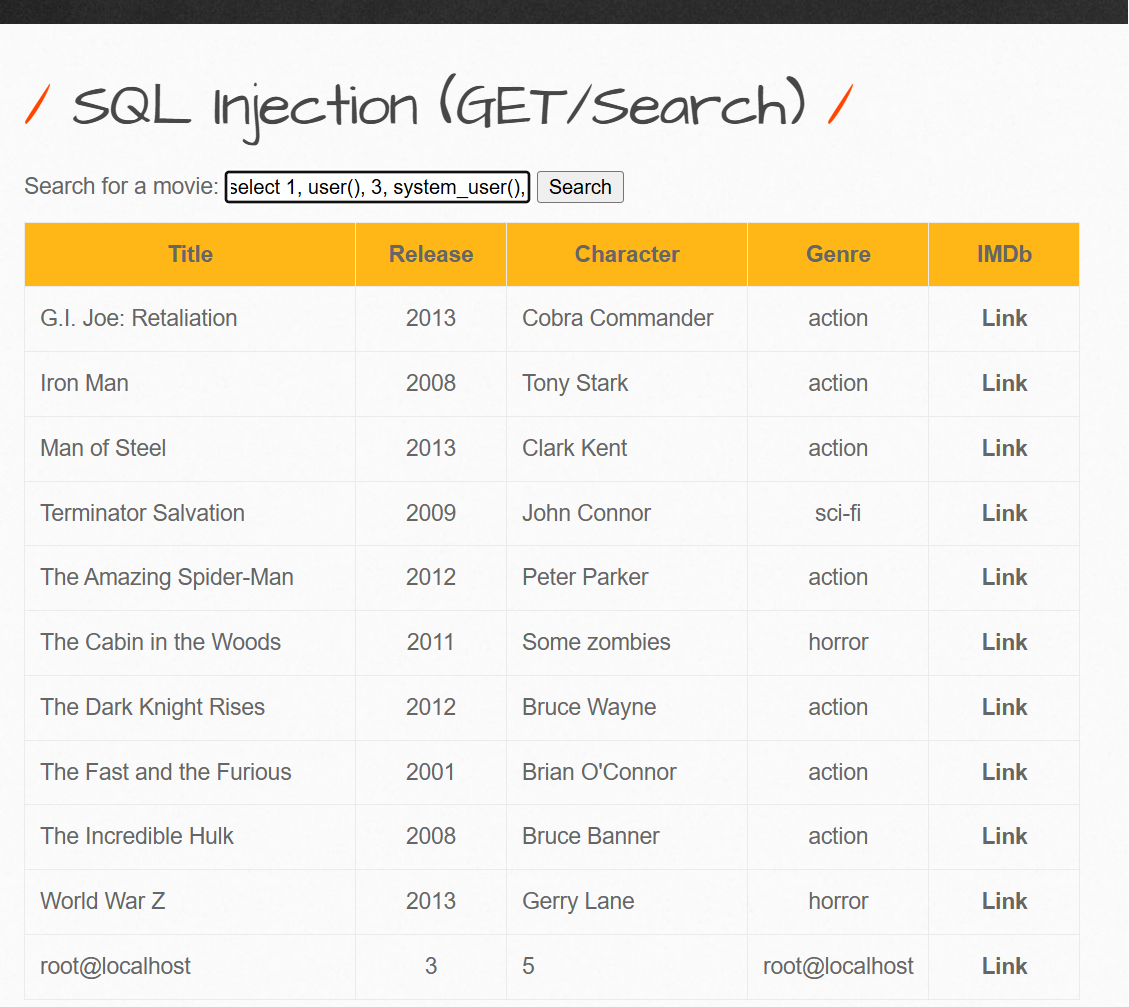Click the 'Bruce Banner' character cell
1129x1007 pixels.
(x=626, y=836)
